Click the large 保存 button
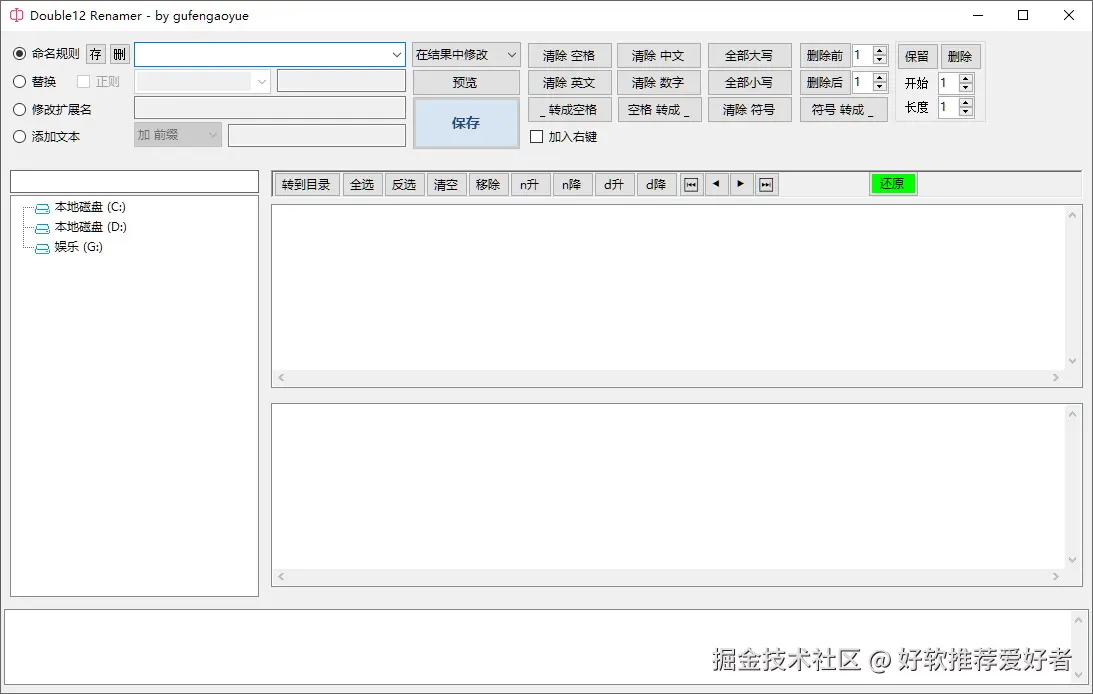The width and height of the screenshot is (1093, 694). click(x=466, y=123)
